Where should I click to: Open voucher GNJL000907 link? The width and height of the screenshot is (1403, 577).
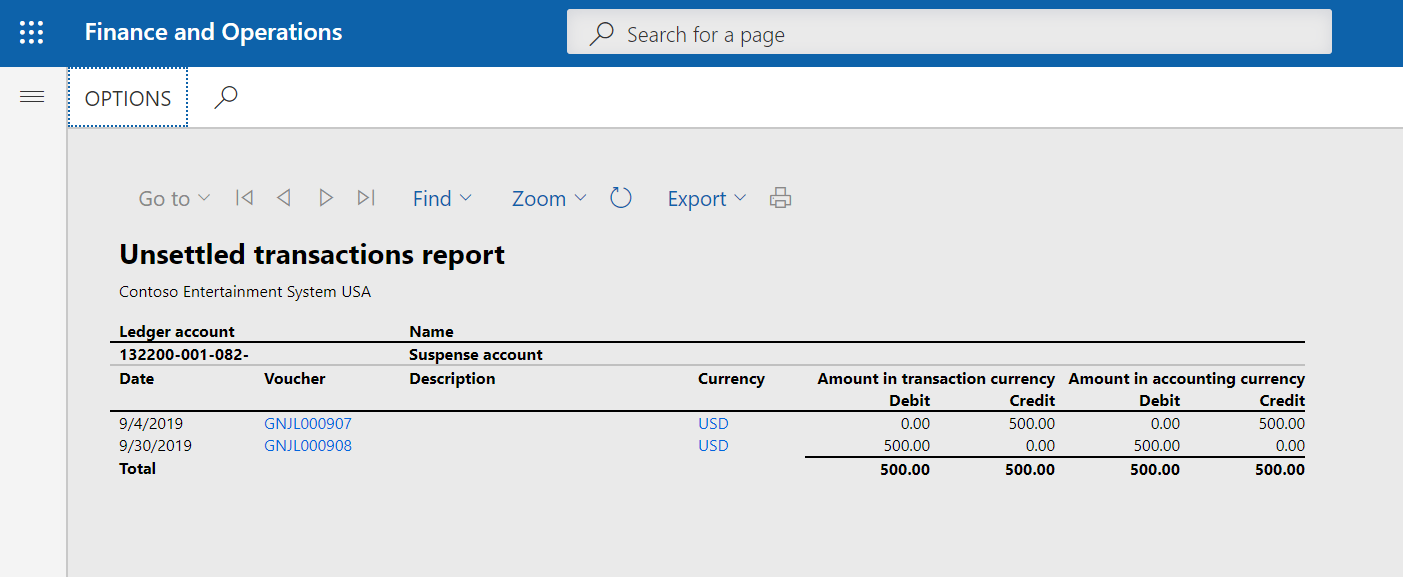click(x=308, y=424)
